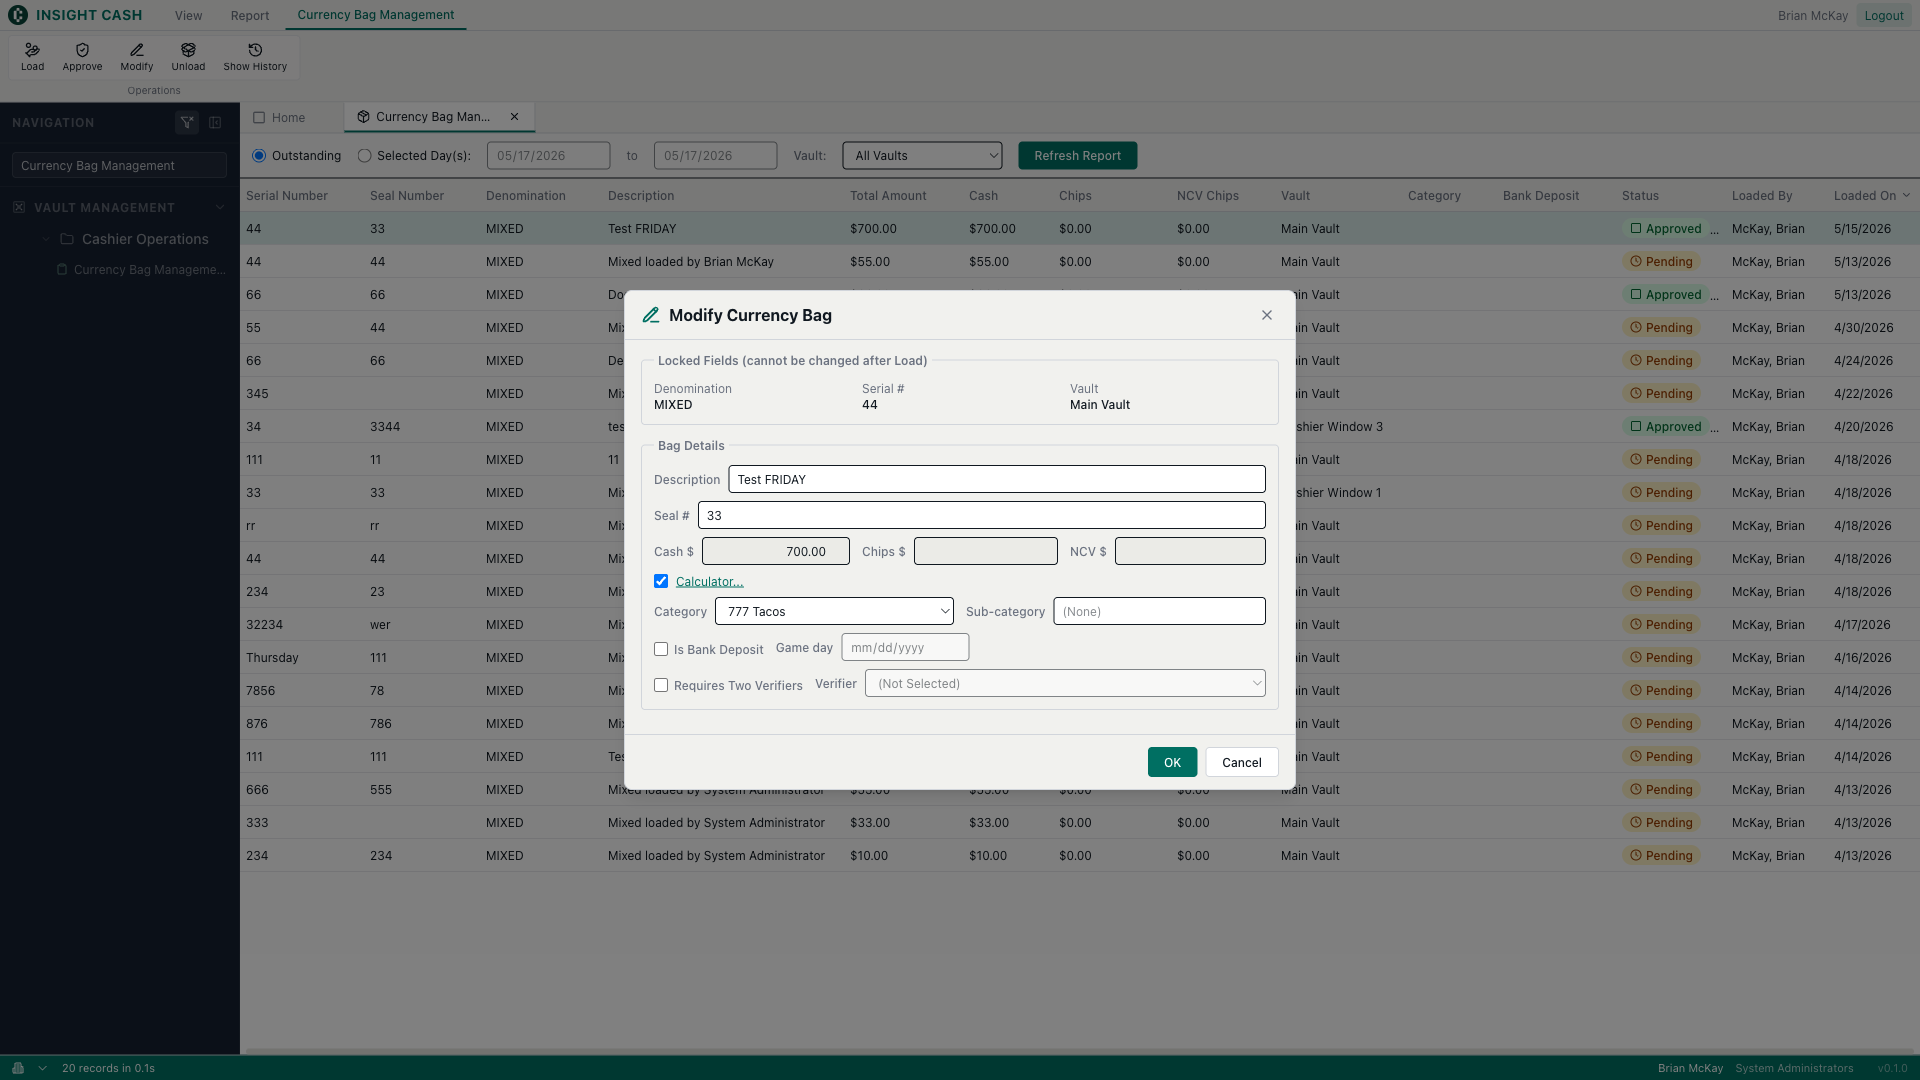Click the Pending status dated 4/16/2026
This screenshot has height=1080, width=1920.
coord(1661,658)
